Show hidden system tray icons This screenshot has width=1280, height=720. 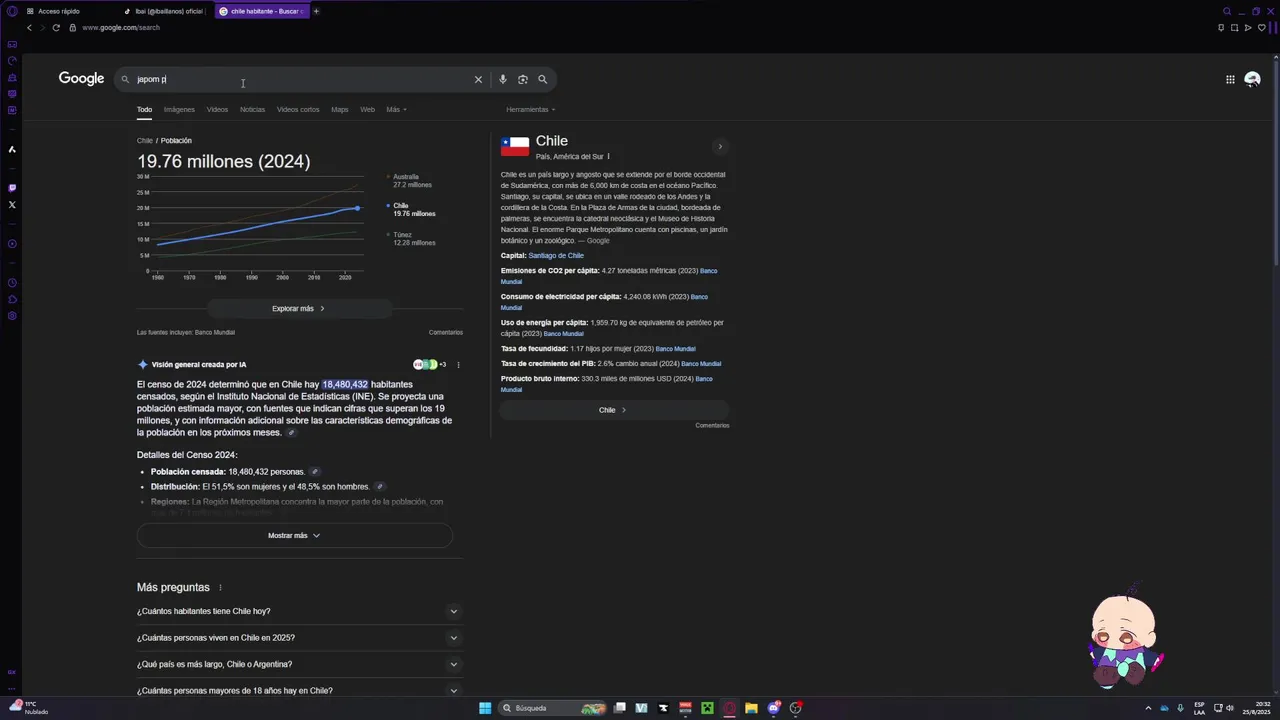click(1148, 708)
